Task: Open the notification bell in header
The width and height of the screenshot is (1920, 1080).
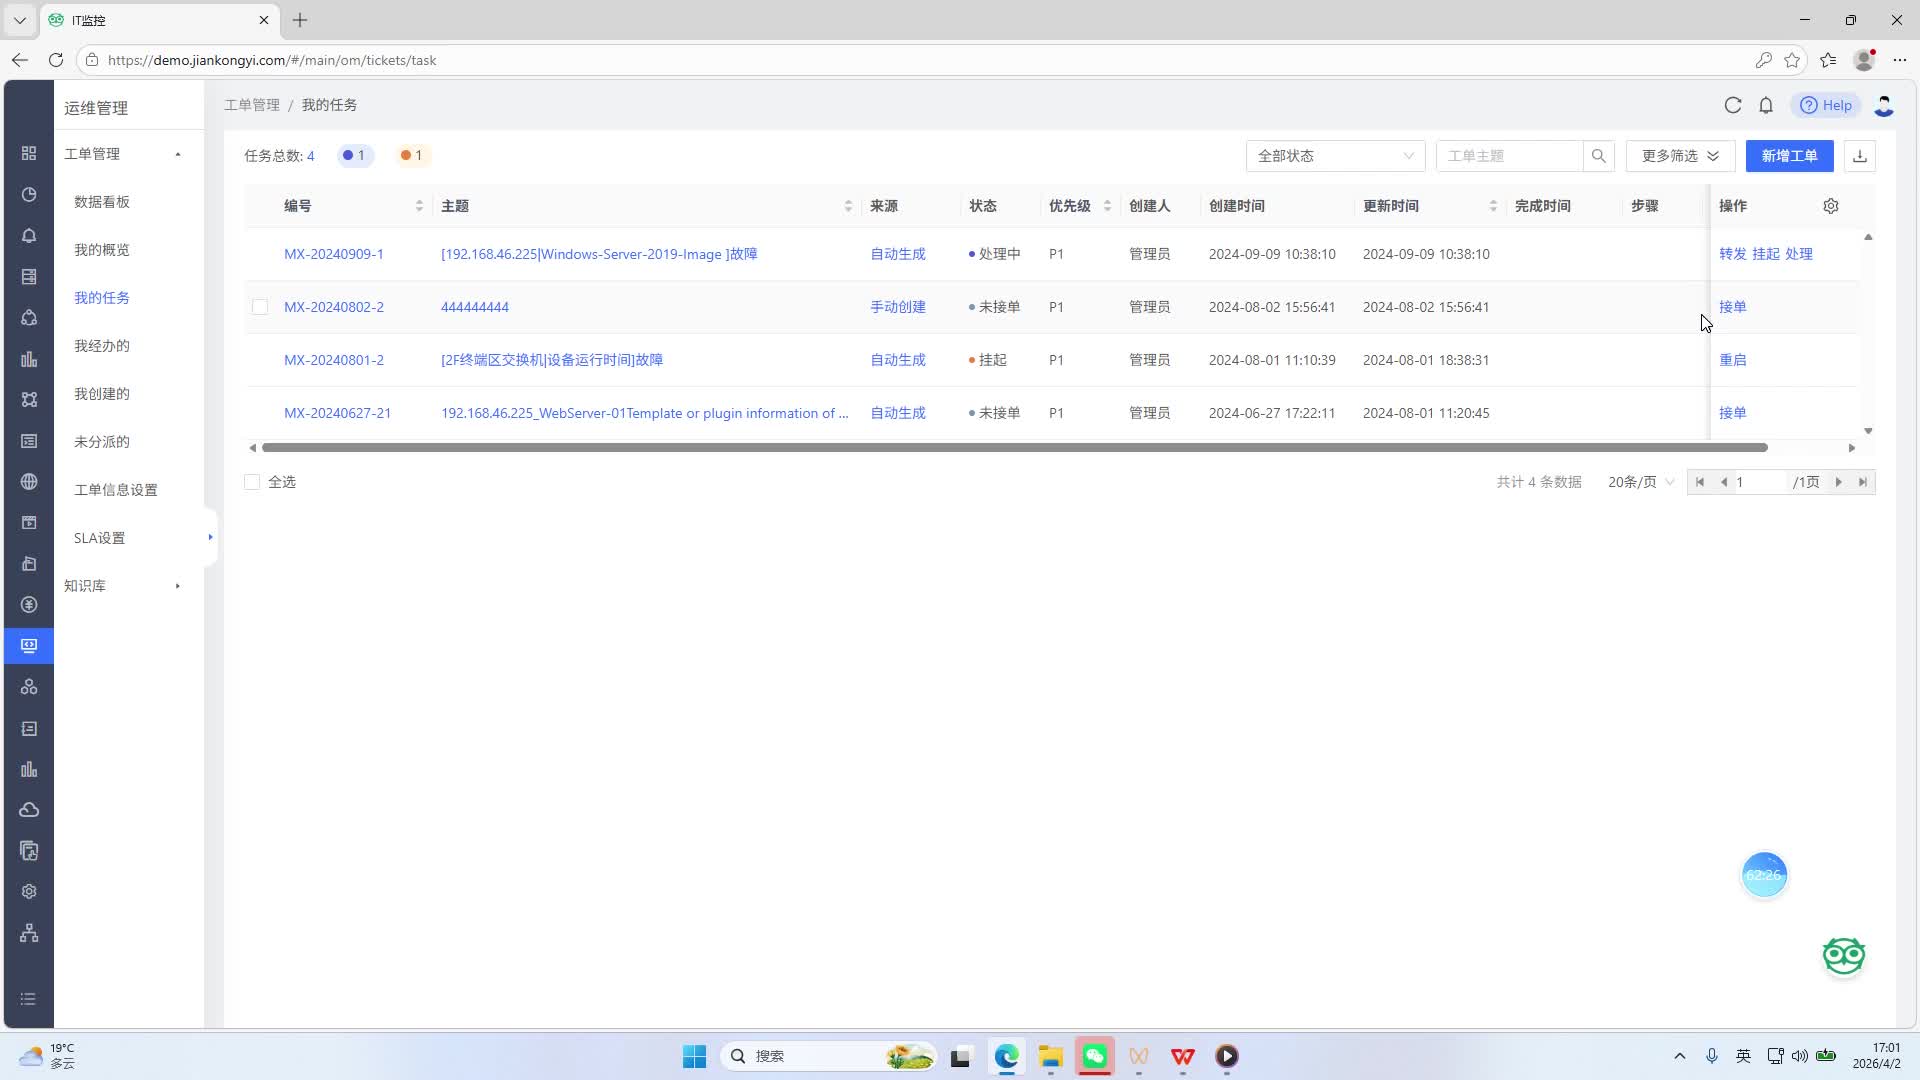Action: [x=1766, y=105]
